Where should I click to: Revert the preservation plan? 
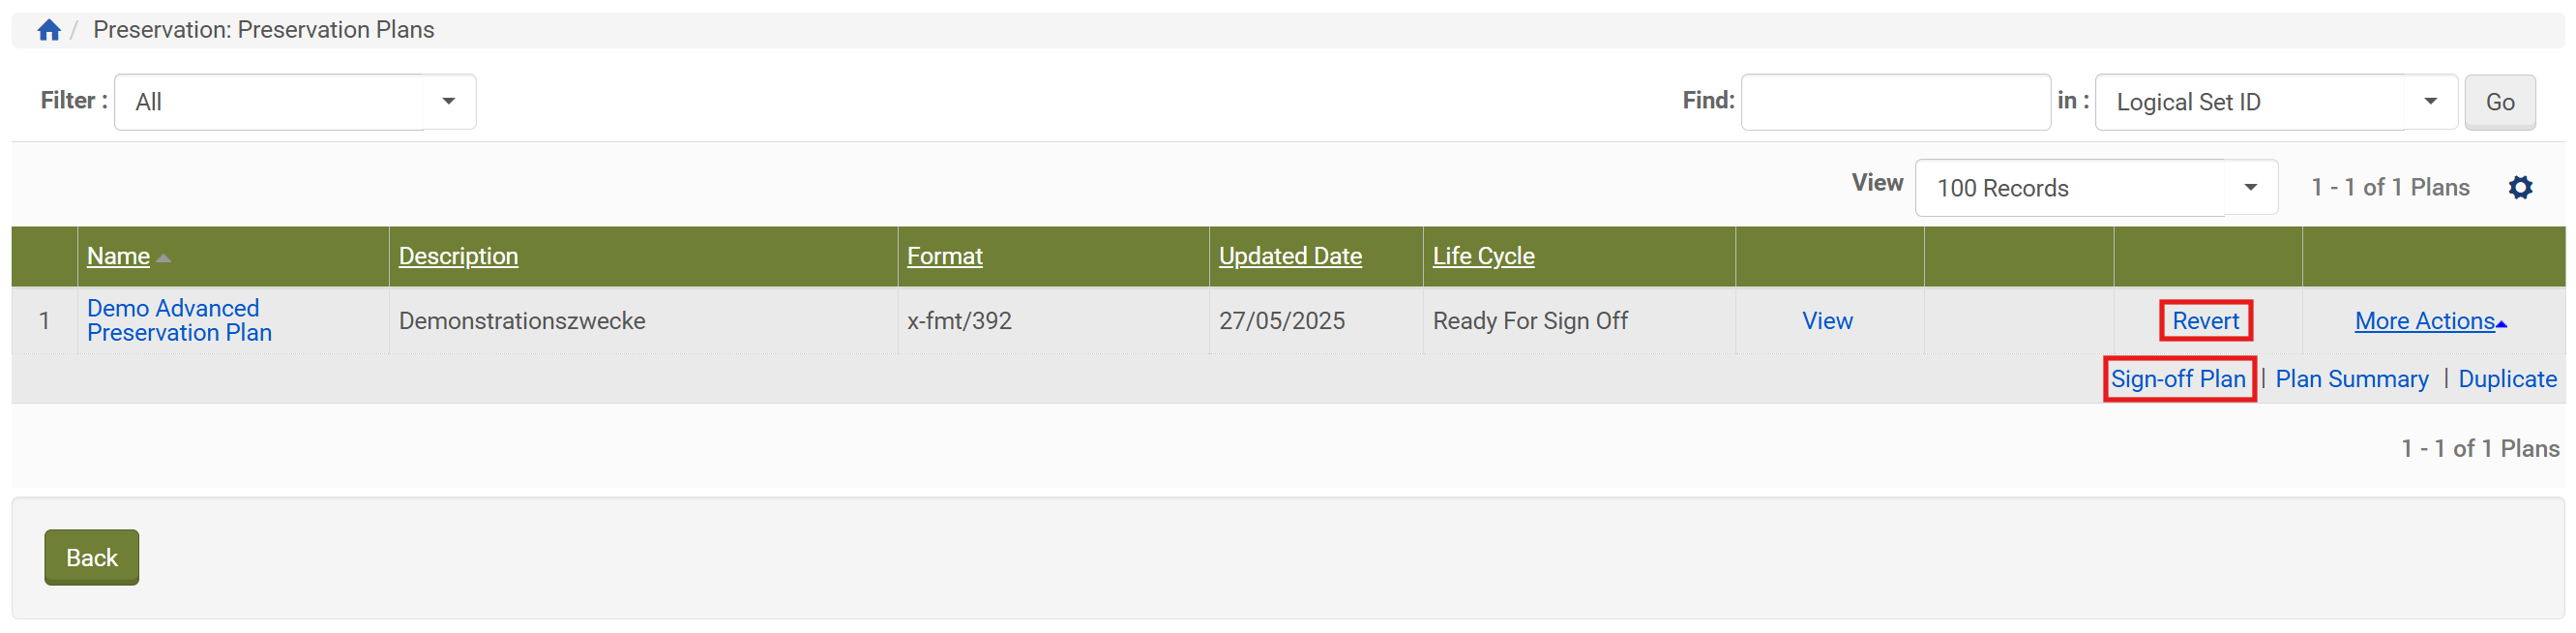pos(2205,321)
